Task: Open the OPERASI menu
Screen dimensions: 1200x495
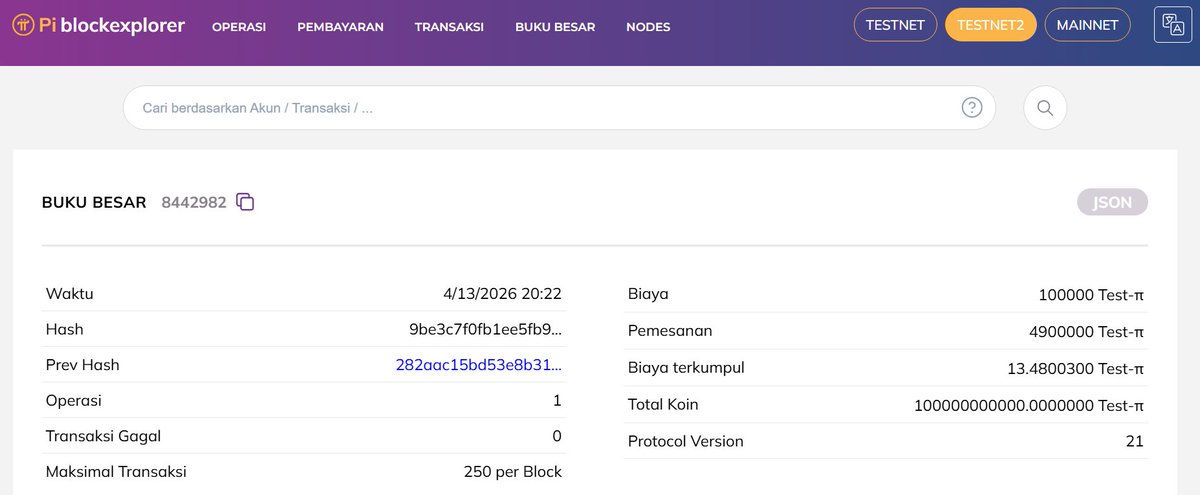Action: coord(239,27)
